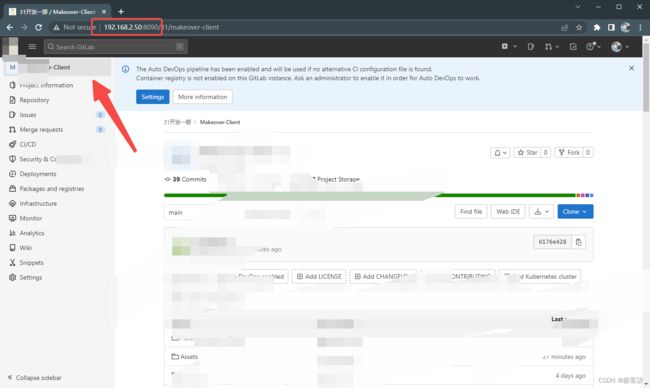The width and height of the screenshot is (650, 388).
Task: Open CI/CD in sidebar
Action: point(28,144)
